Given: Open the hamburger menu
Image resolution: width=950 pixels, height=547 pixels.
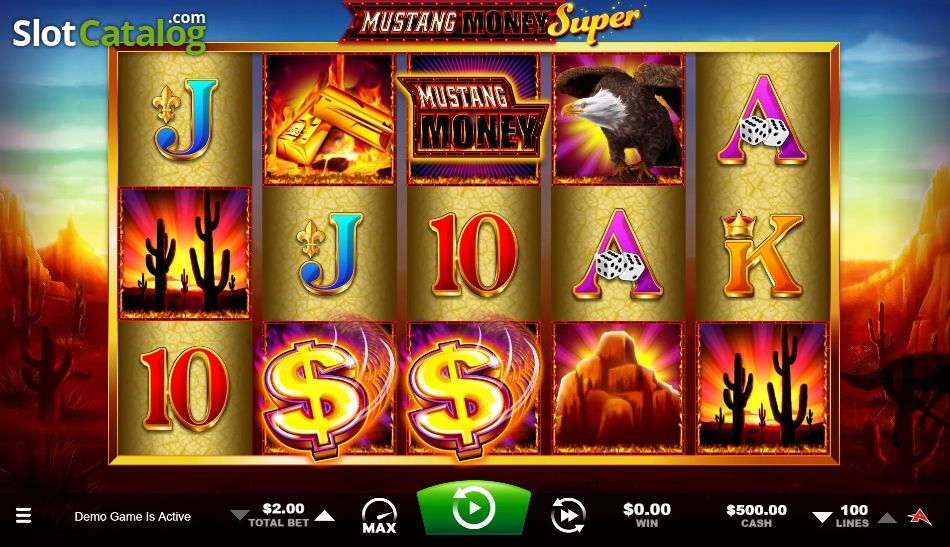Looking at the screenshot, I should (24, 516).
